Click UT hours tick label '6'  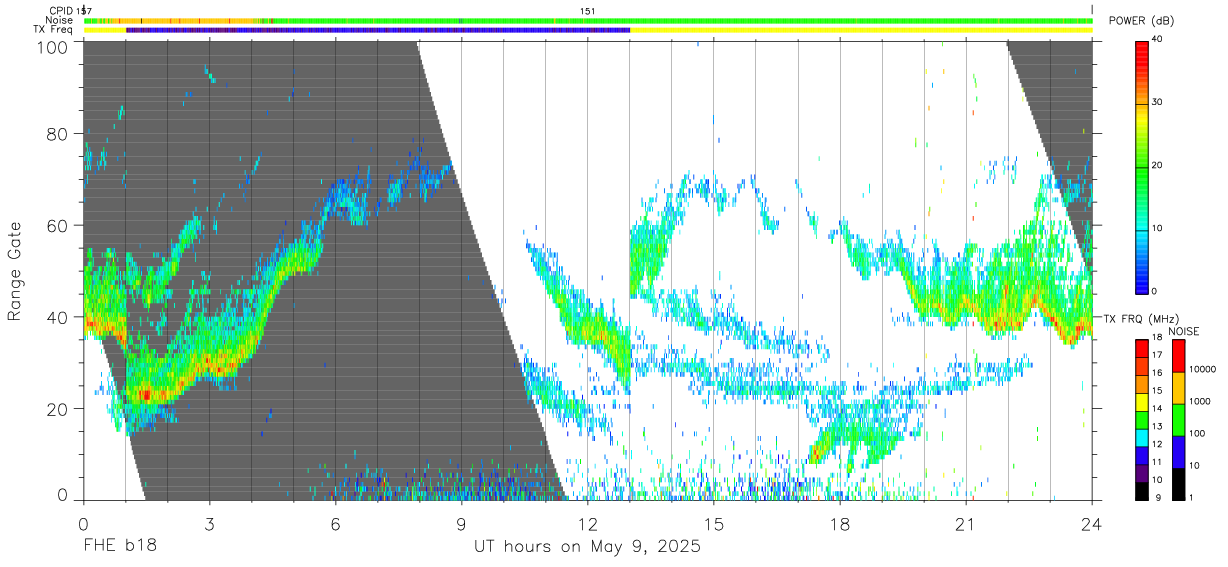tap(335, 524)
